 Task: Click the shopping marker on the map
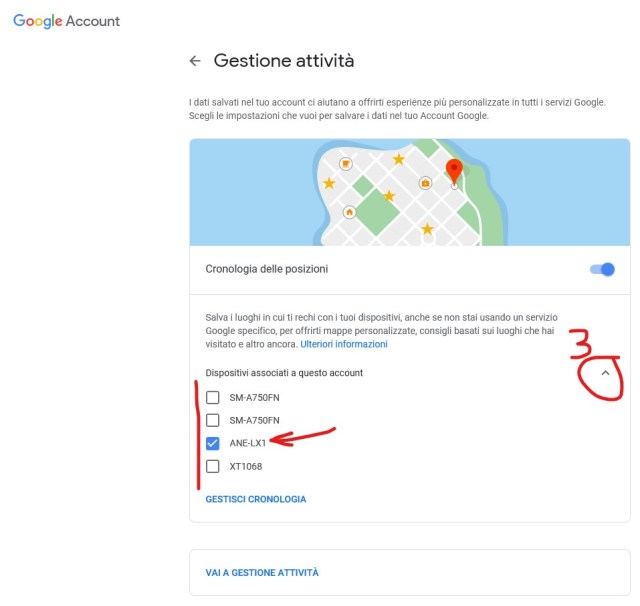click(x=345, y=163)
